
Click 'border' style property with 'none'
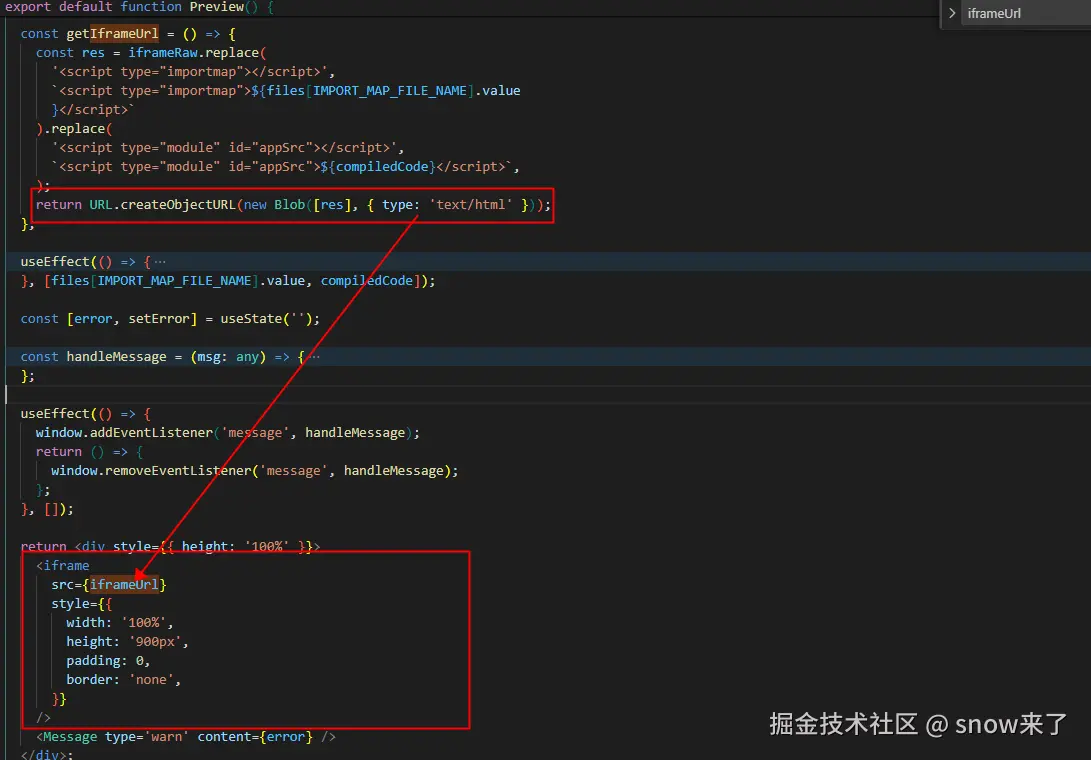click(x=124, y=680)
